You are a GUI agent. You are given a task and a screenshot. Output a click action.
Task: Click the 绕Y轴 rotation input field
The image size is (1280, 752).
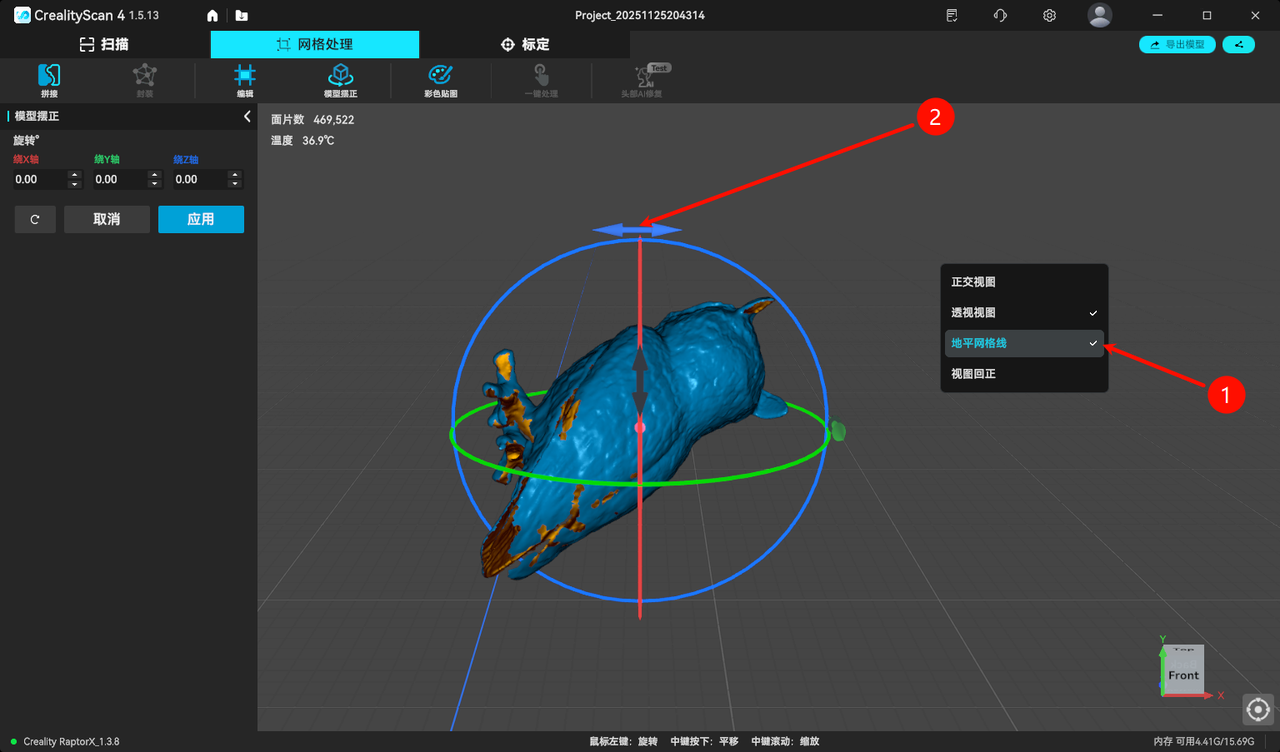(118, 180)
